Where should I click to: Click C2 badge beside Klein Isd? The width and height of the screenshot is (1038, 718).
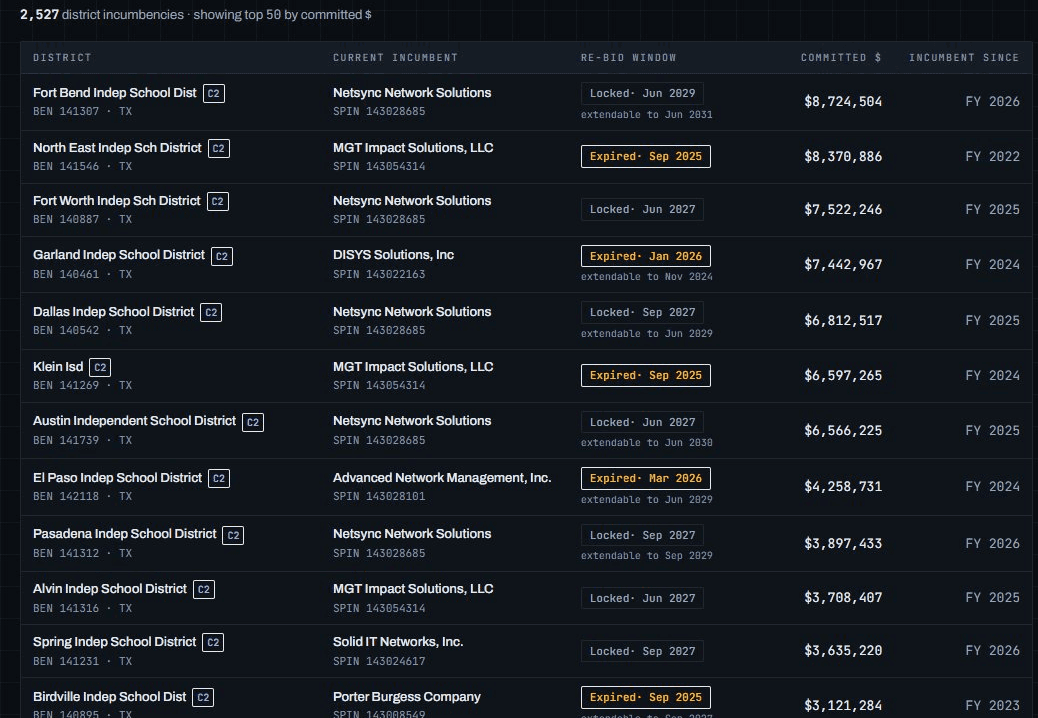coord(100,367)
